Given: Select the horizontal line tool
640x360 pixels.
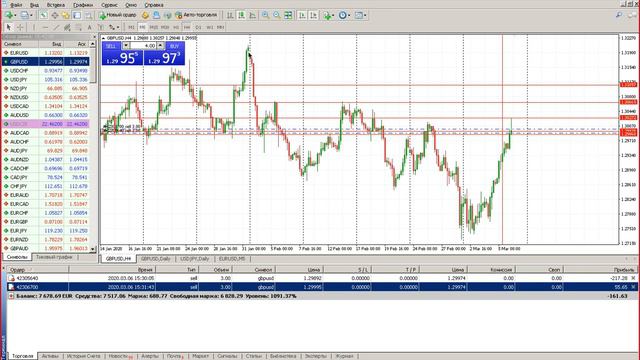Looking at the screenshot, I should pos(45,27).
